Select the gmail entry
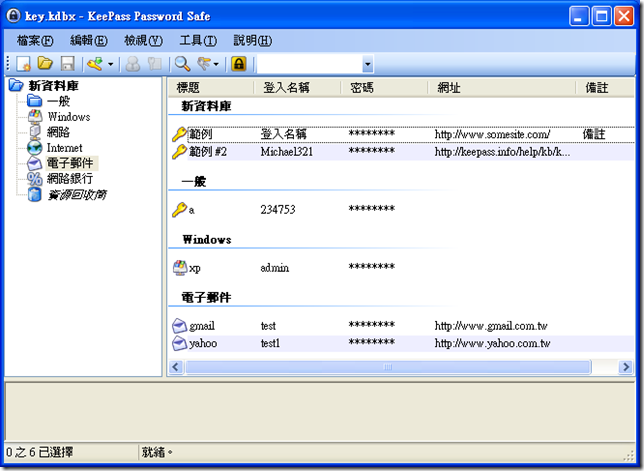644x471 pixels. 202,326
